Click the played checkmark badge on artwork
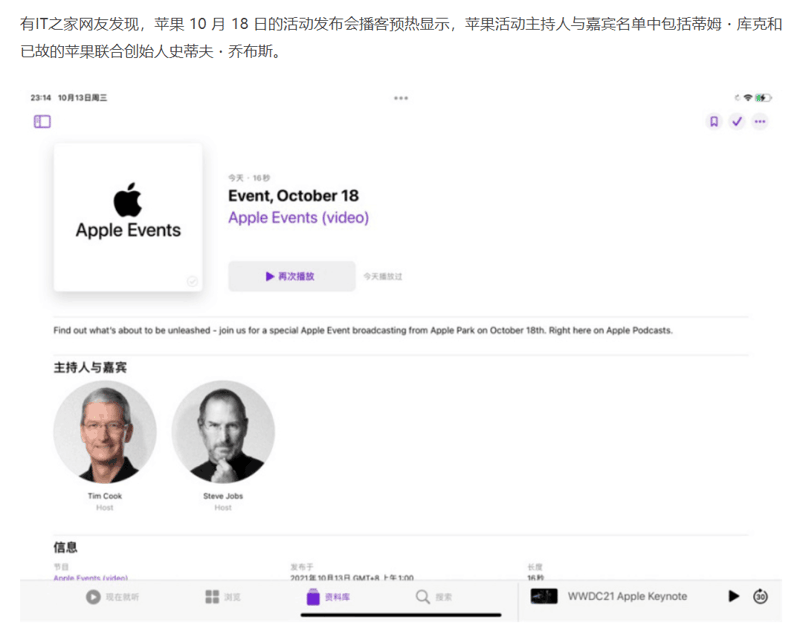The width and height of the screenshot is (800, 640). coord(192,281)
